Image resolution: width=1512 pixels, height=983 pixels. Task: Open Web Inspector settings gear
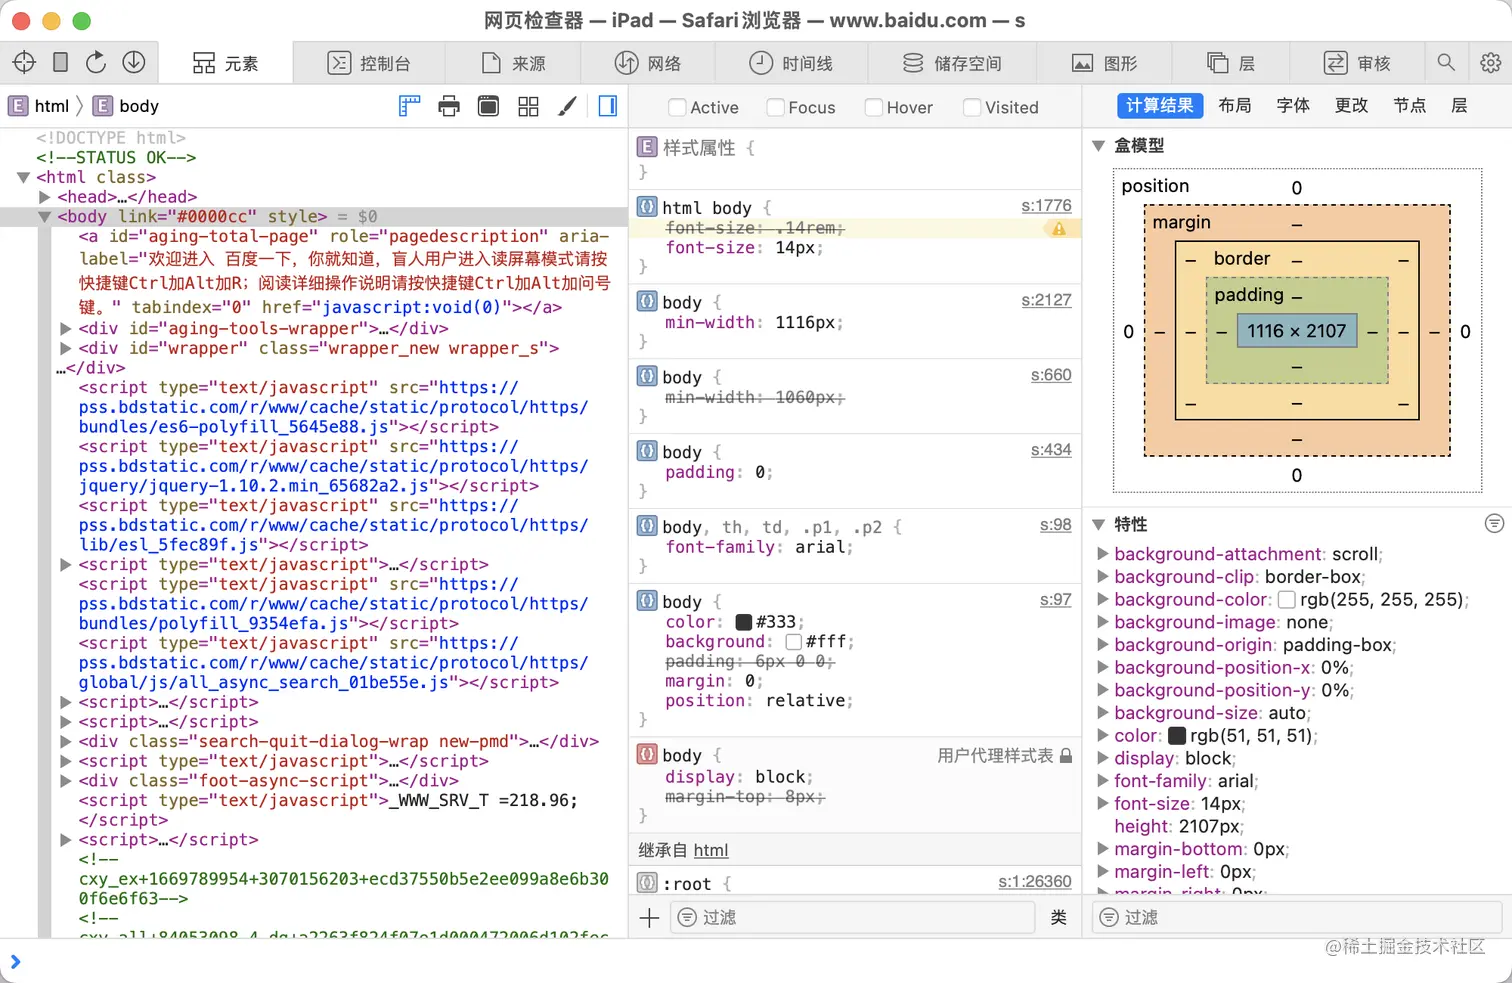click(1490, 63)
